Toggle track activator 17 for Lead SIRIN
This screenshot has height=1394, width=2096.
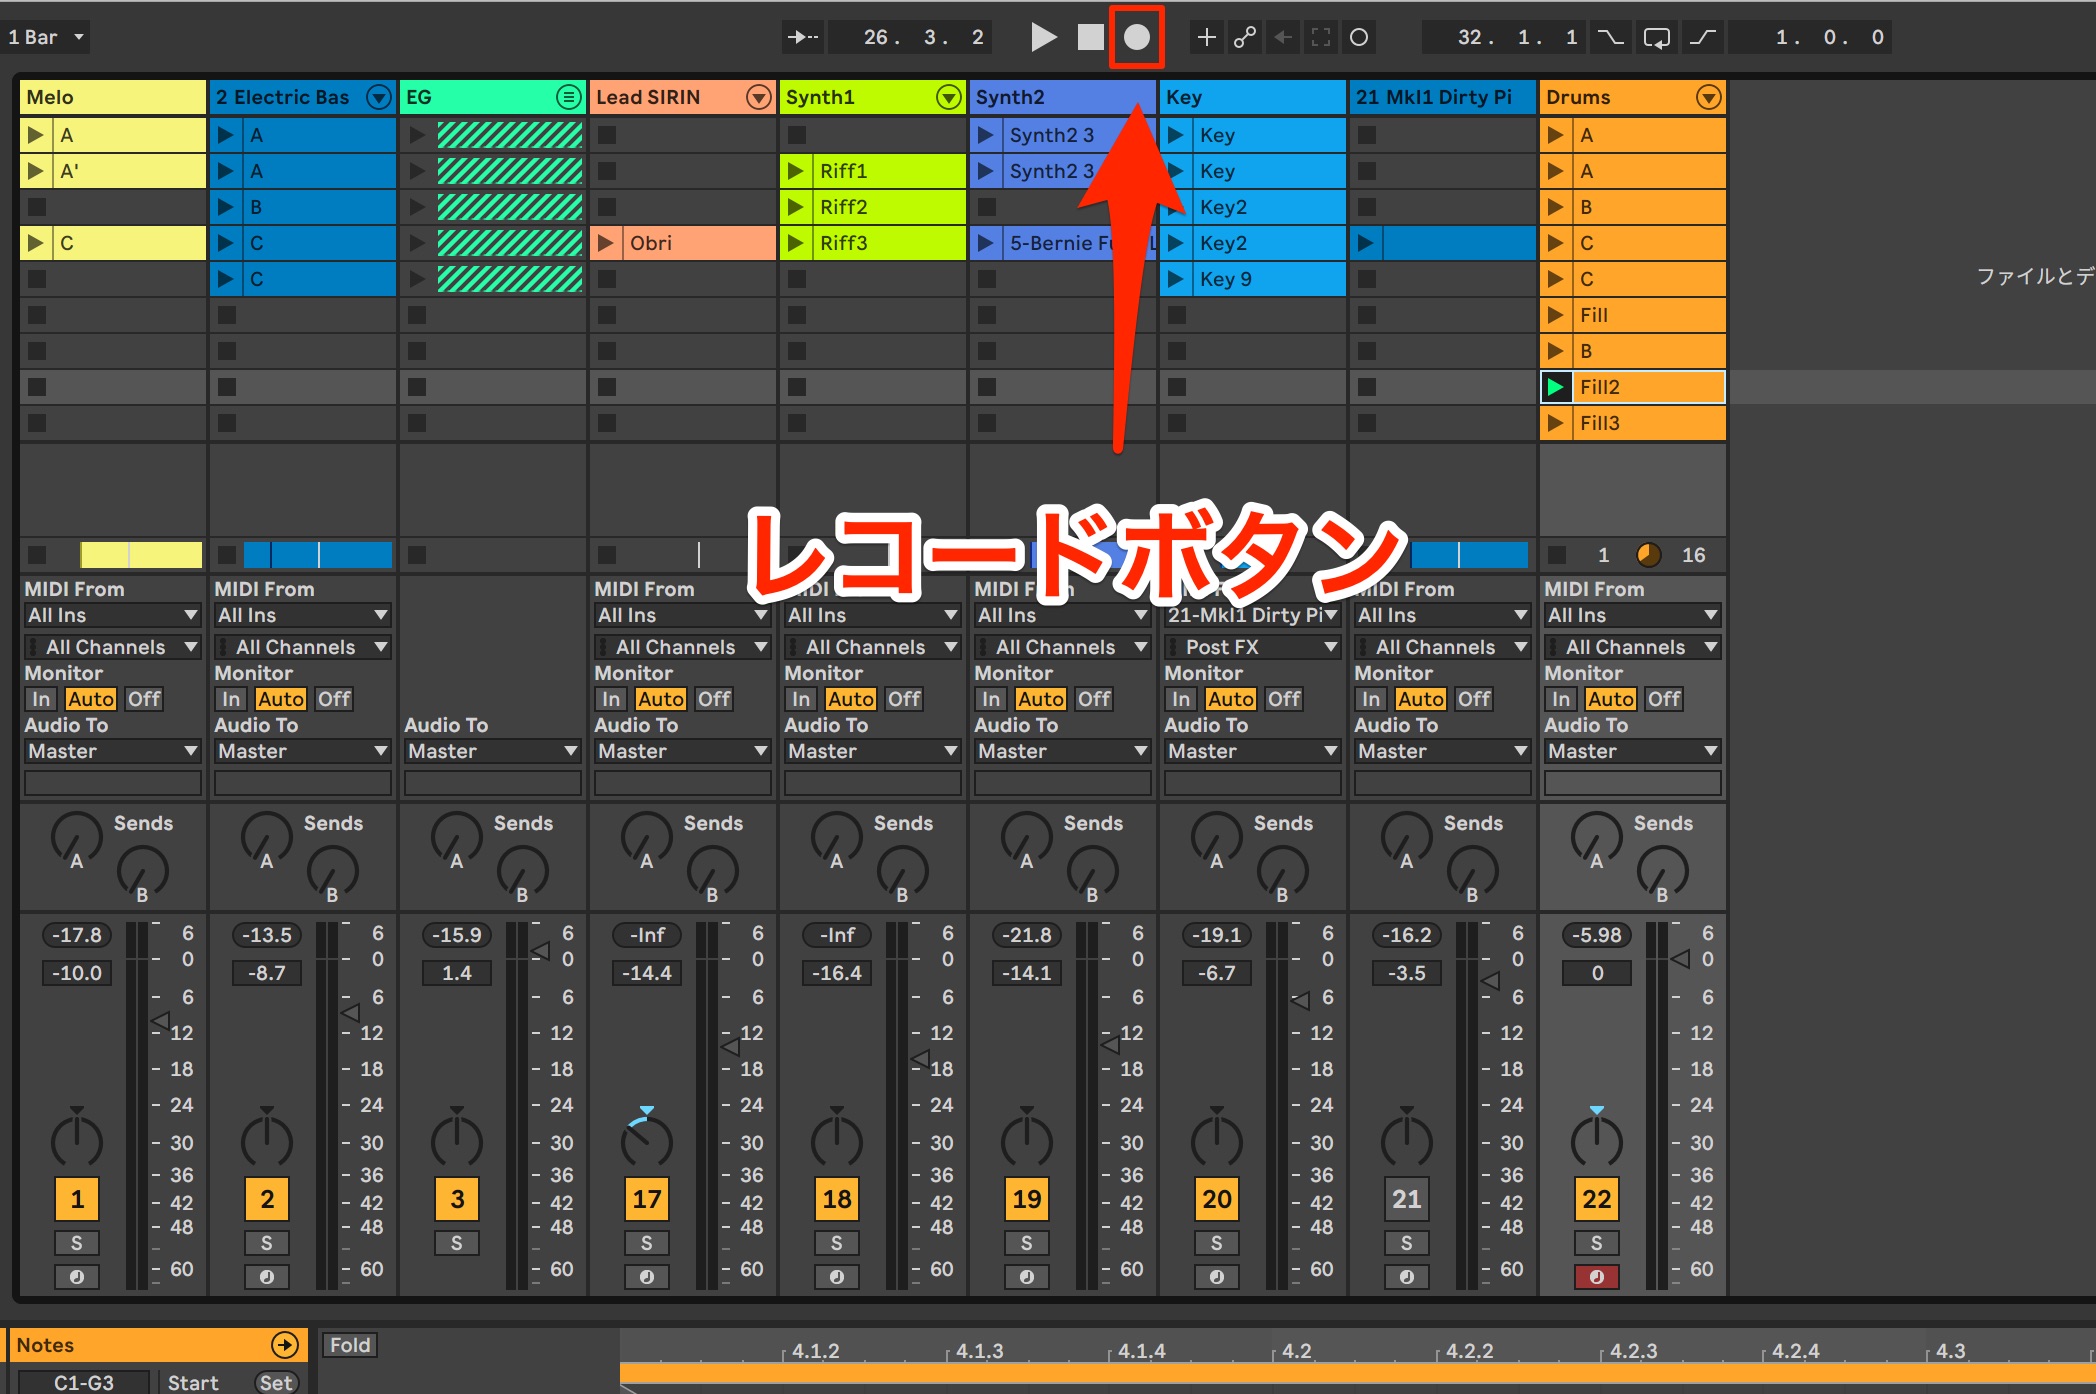pos(647,1199)
